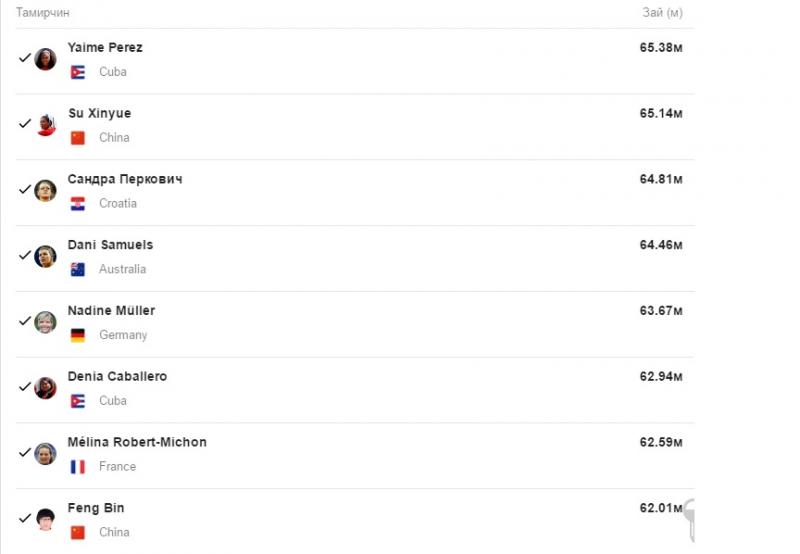Viewport: 800px width, 554px height.
Task: Click the Australia flag icon
Action: point(77,270)
